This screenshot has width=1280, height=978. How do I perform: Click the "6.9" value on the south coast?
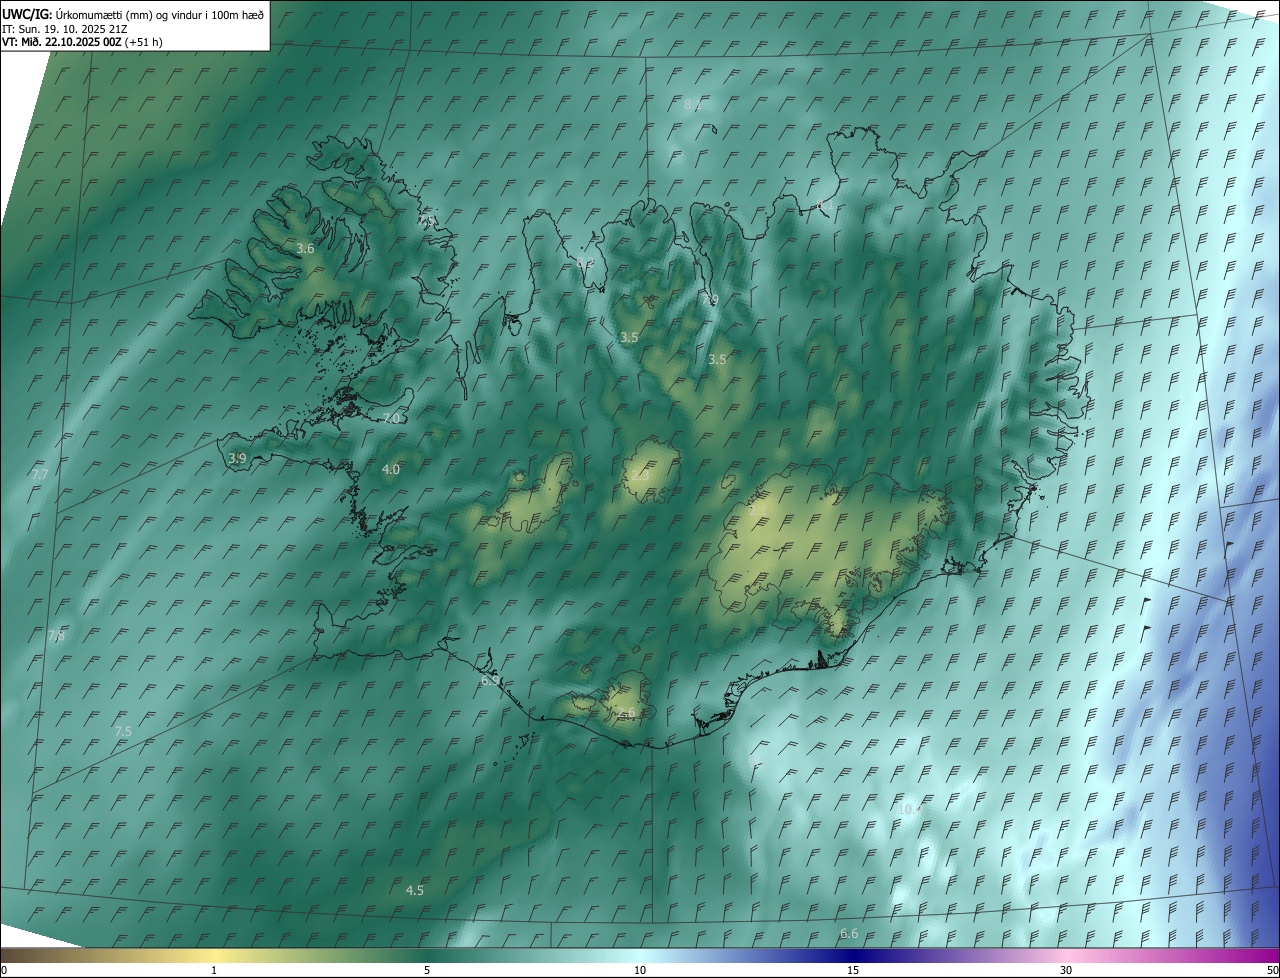[490, 680]
